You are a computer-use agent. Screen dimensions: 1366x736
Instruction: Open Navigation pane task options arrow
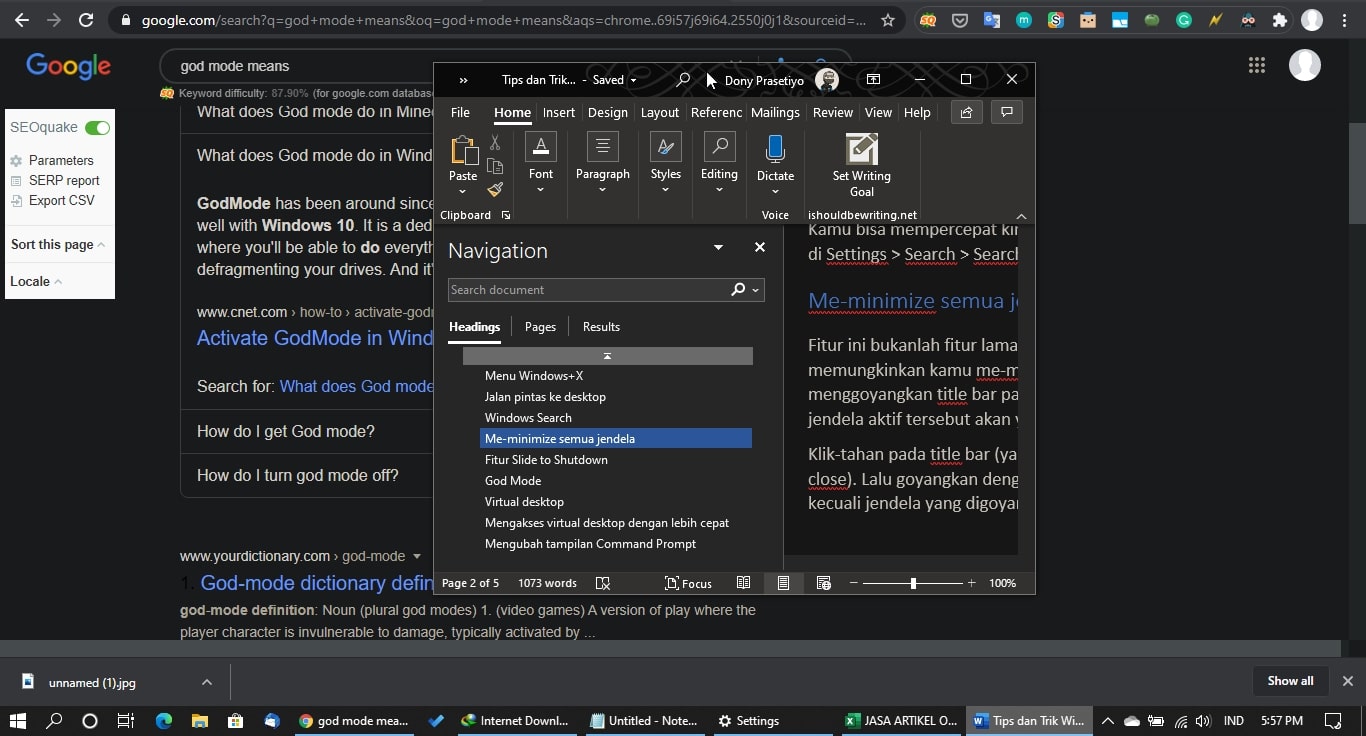pyautogui.click(x=718, y=247)
